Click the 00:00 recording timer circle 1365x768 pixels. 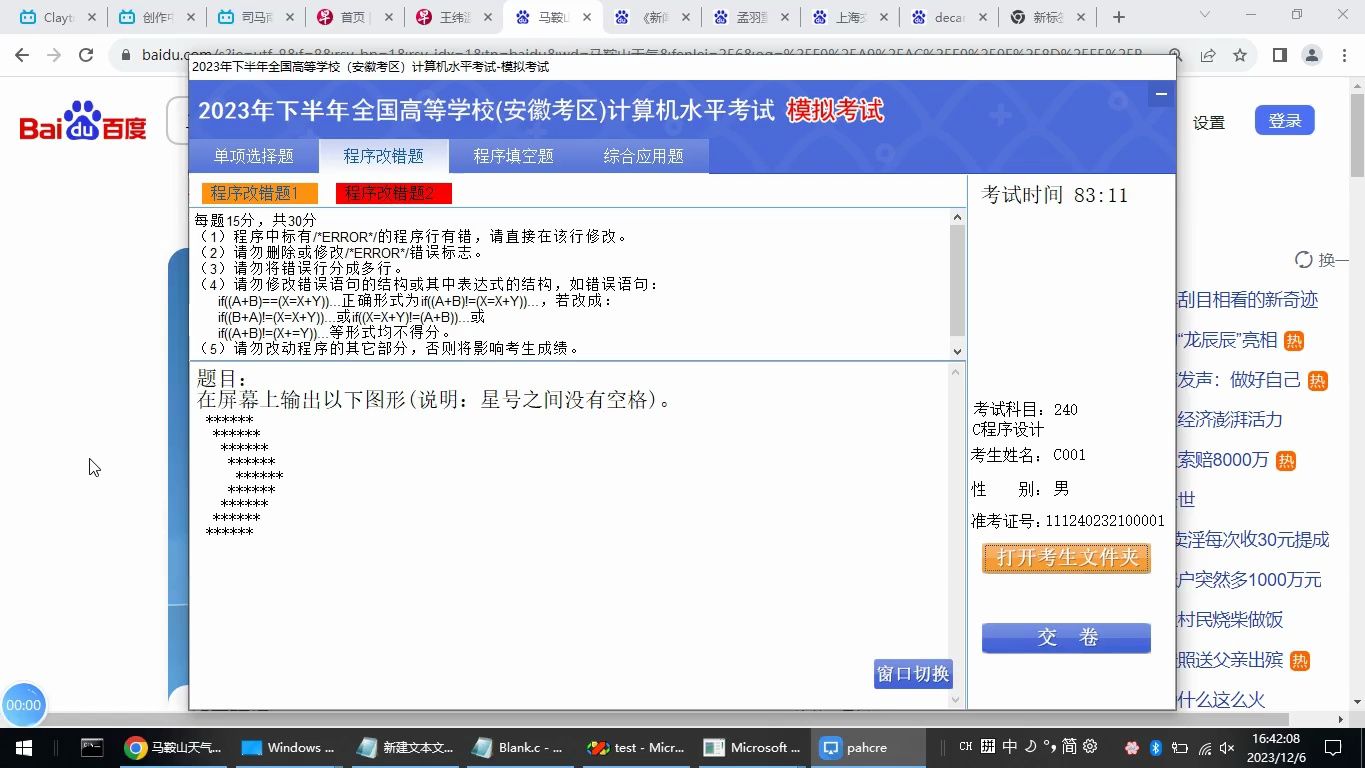point(23,705)
